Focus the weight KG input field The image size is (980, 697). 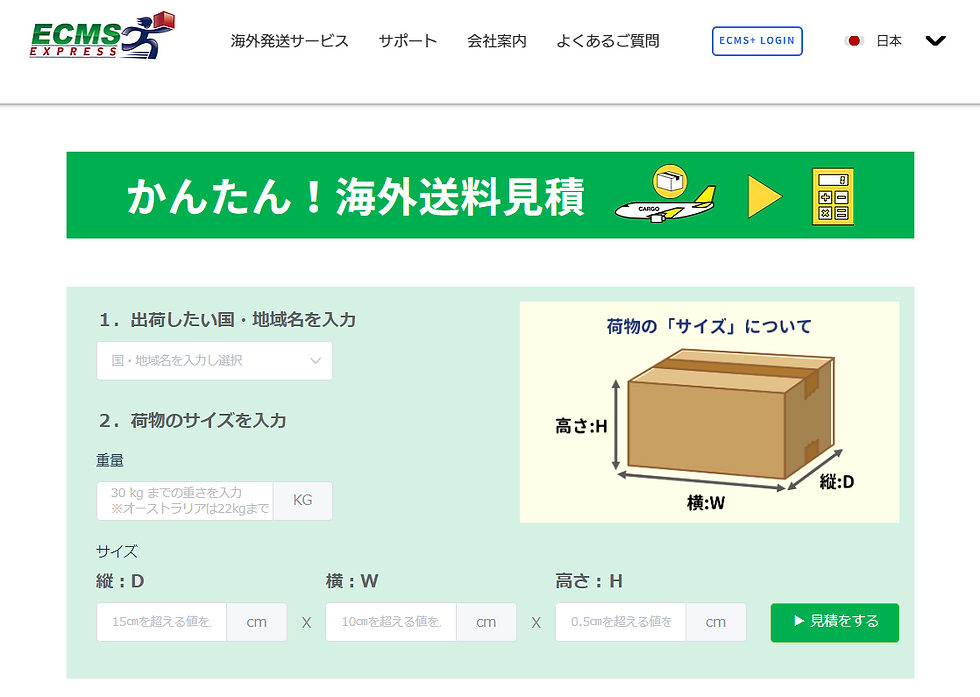point(185,501)
